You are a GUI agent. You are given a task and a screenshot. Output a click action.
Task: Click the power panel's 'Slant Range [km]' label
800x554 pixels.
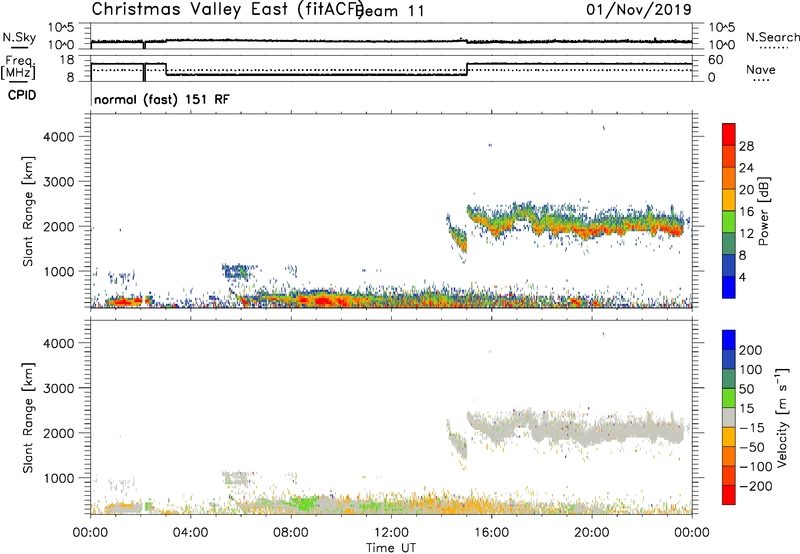pyautogui.click(x=28, y=211)
